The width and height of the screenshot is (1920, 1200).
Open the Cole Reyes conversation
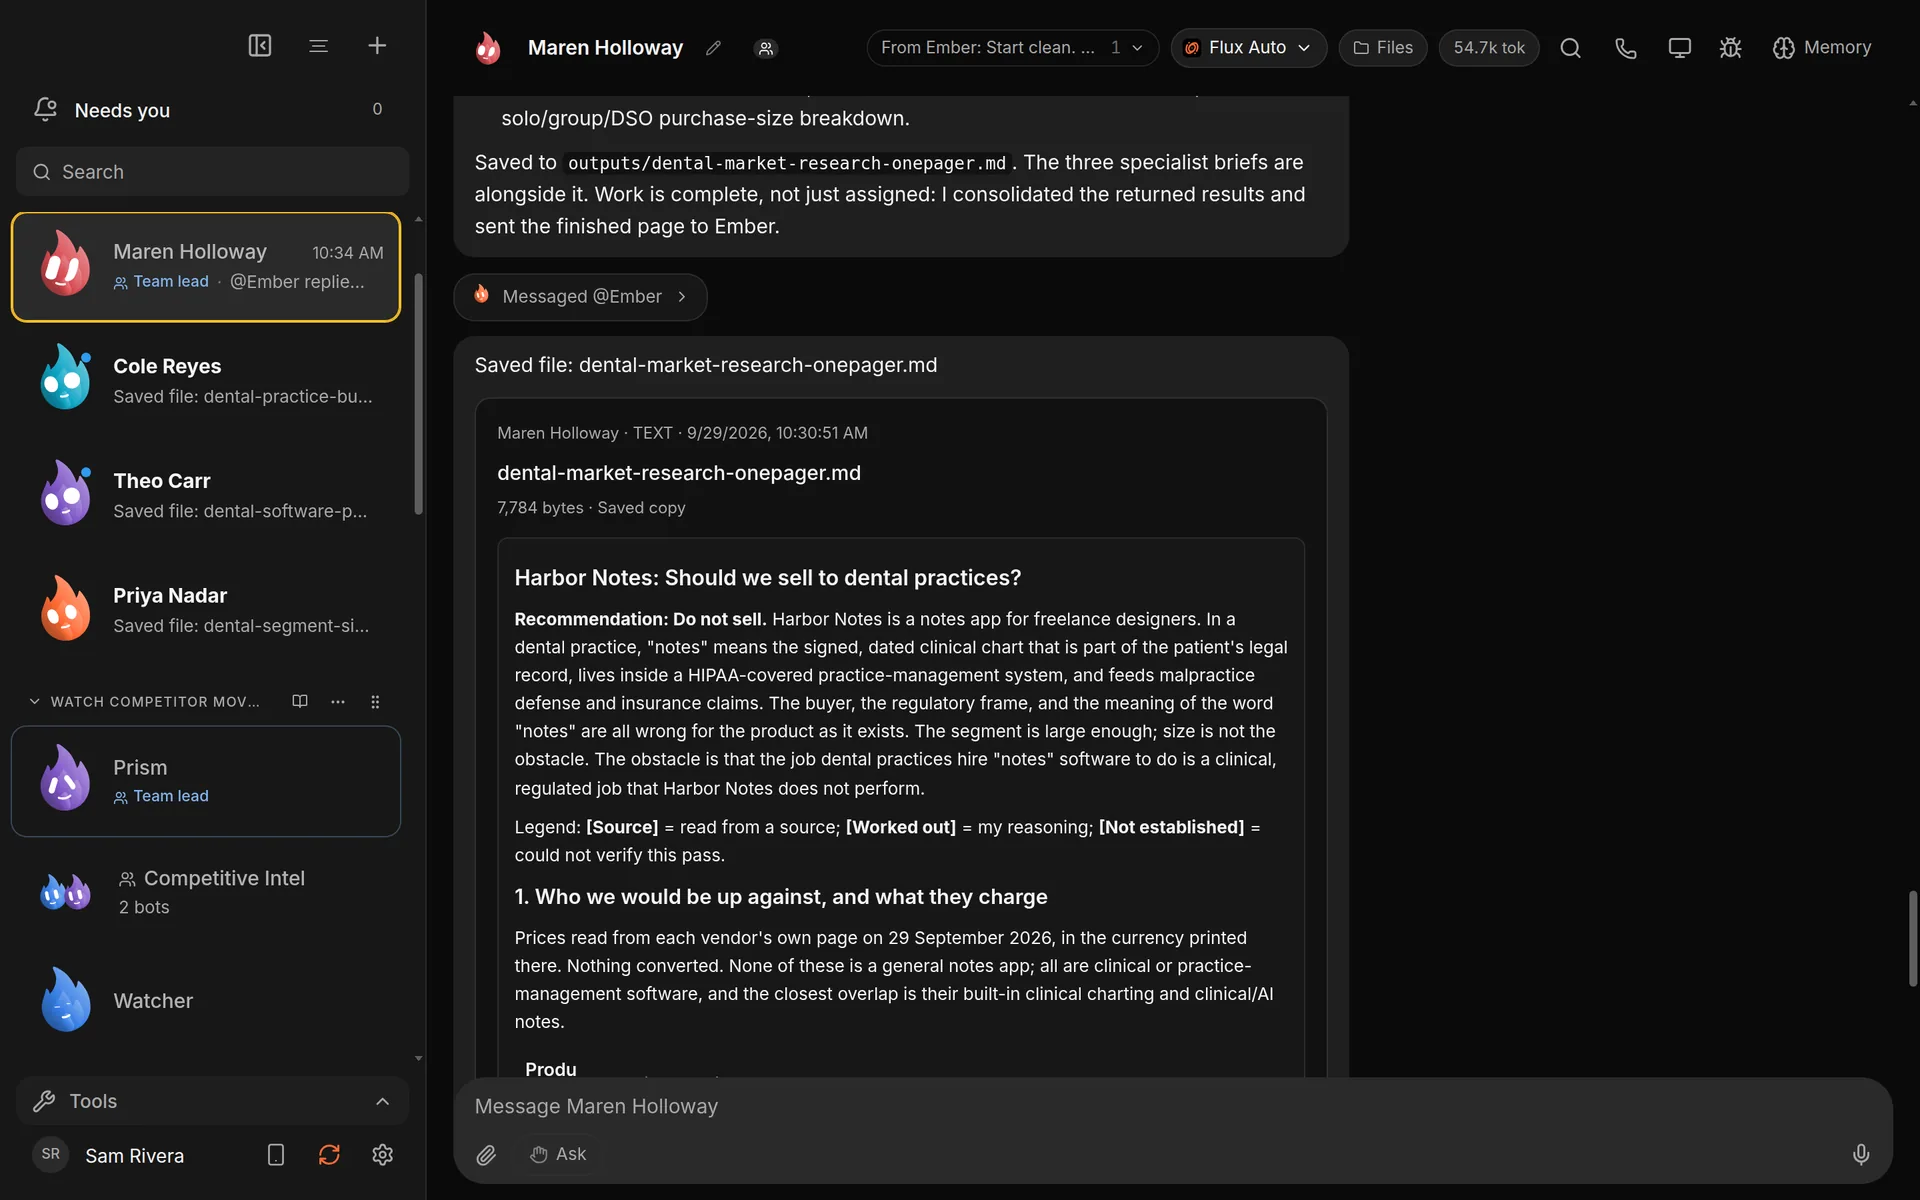(206, 381)
